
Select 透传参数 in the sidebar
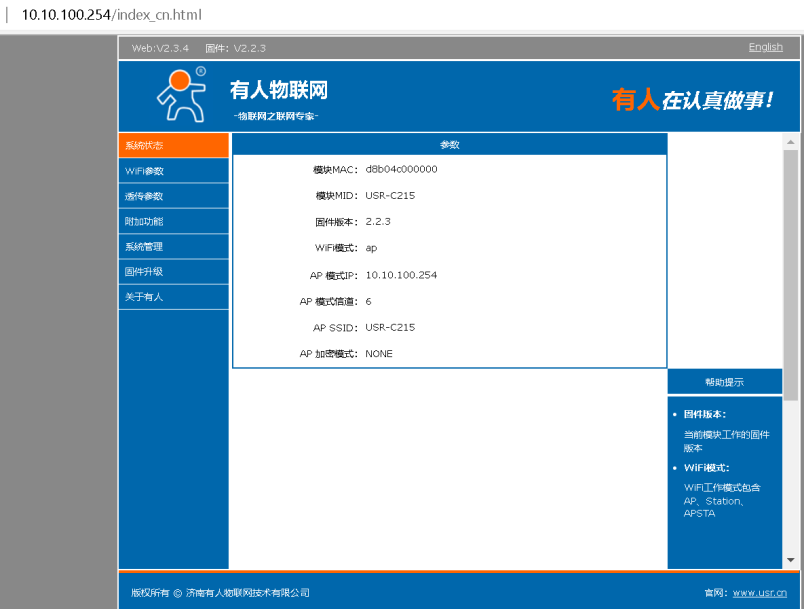point(173,196)
